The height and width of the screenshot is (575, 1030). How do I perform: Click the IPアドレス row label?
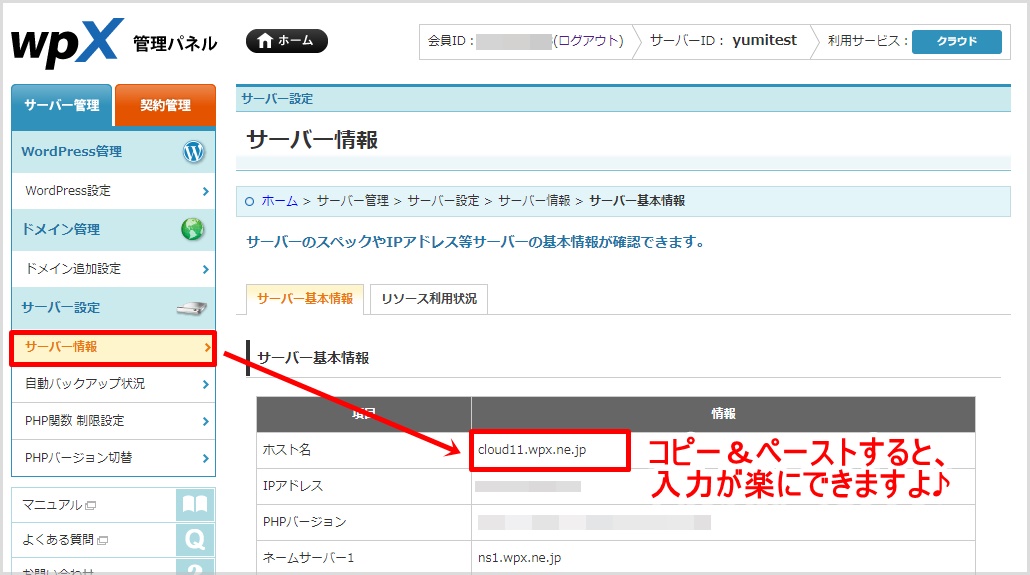point(293,486)
